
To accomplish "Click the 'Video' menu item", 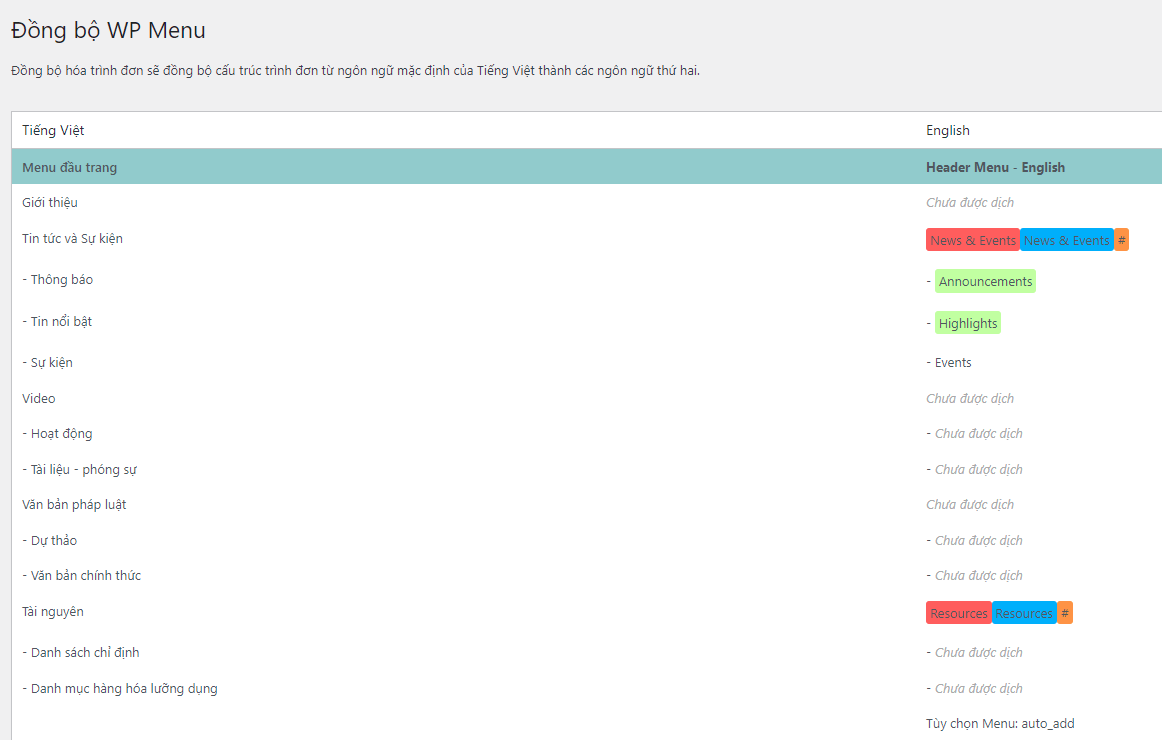I will pos(39,399).
